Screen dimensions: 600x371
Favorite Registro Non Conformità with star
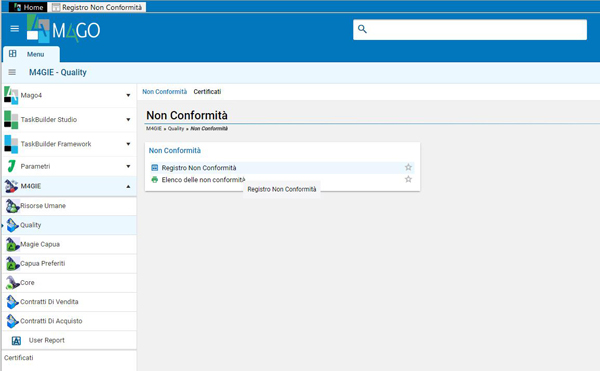pos(408,167)
